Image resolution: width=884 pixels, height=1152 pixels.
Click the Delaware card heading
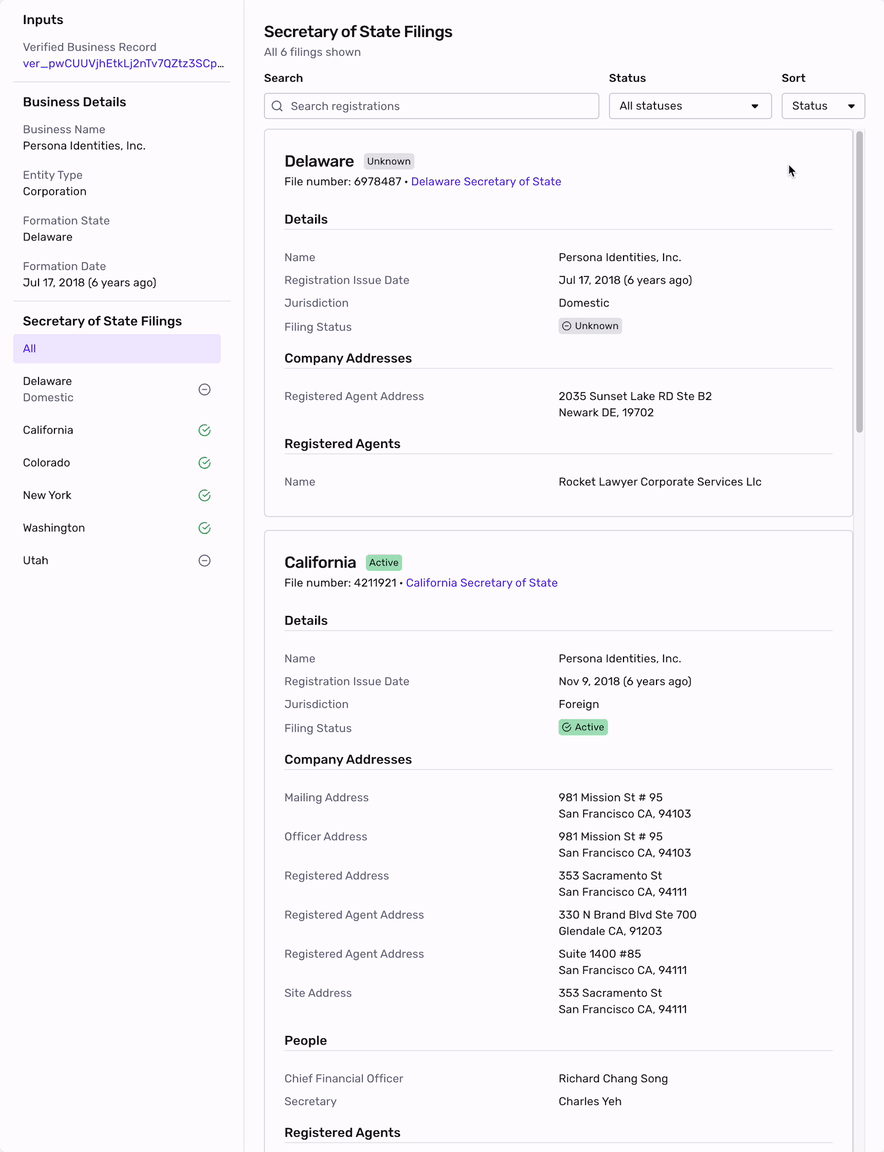(319, 161)
